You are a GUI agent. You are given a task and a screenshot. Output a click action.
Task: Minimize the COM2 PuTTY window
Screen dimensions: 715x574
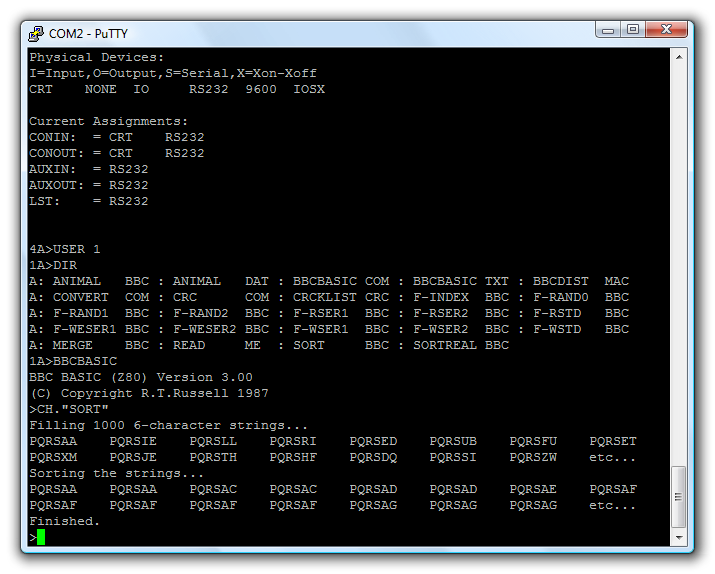coord(608,30)
